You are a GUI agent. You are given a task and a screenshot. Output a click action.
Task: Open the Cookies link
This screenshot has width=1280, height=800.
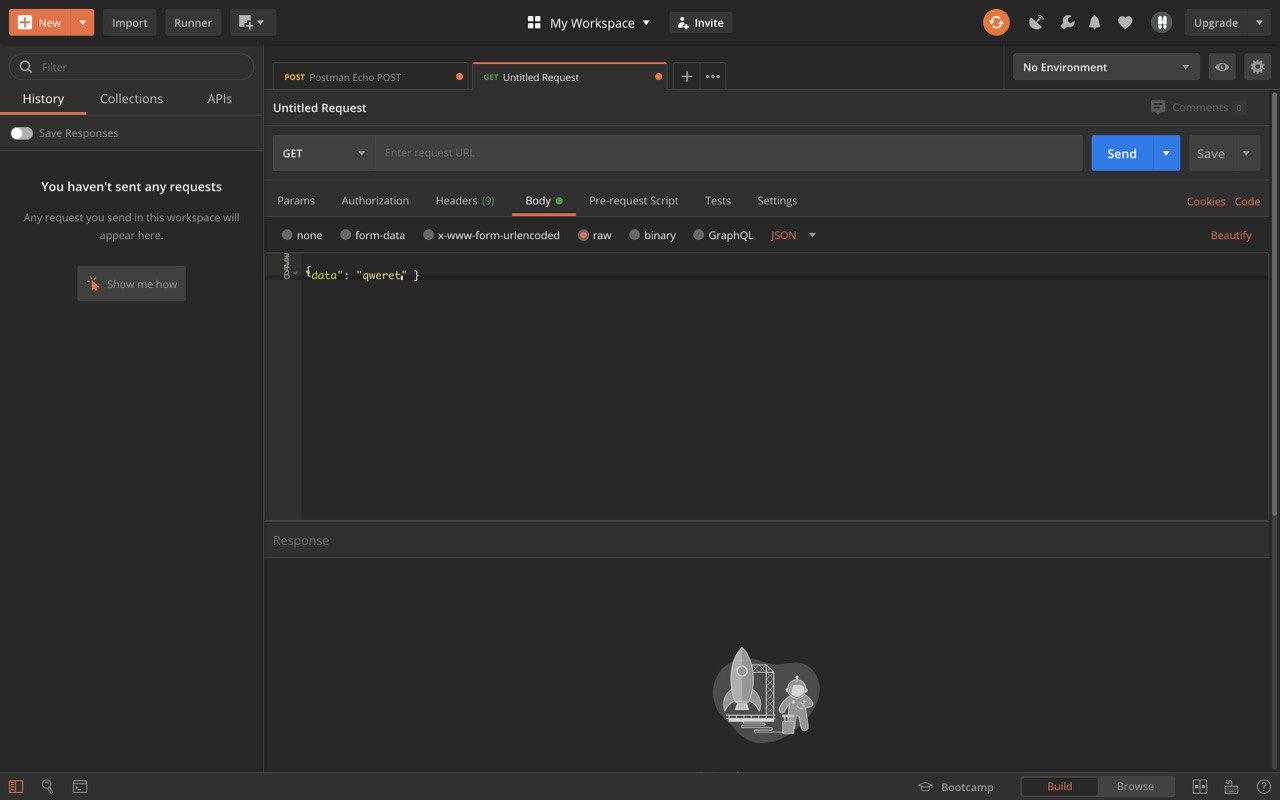click(x=1206, y=201)
